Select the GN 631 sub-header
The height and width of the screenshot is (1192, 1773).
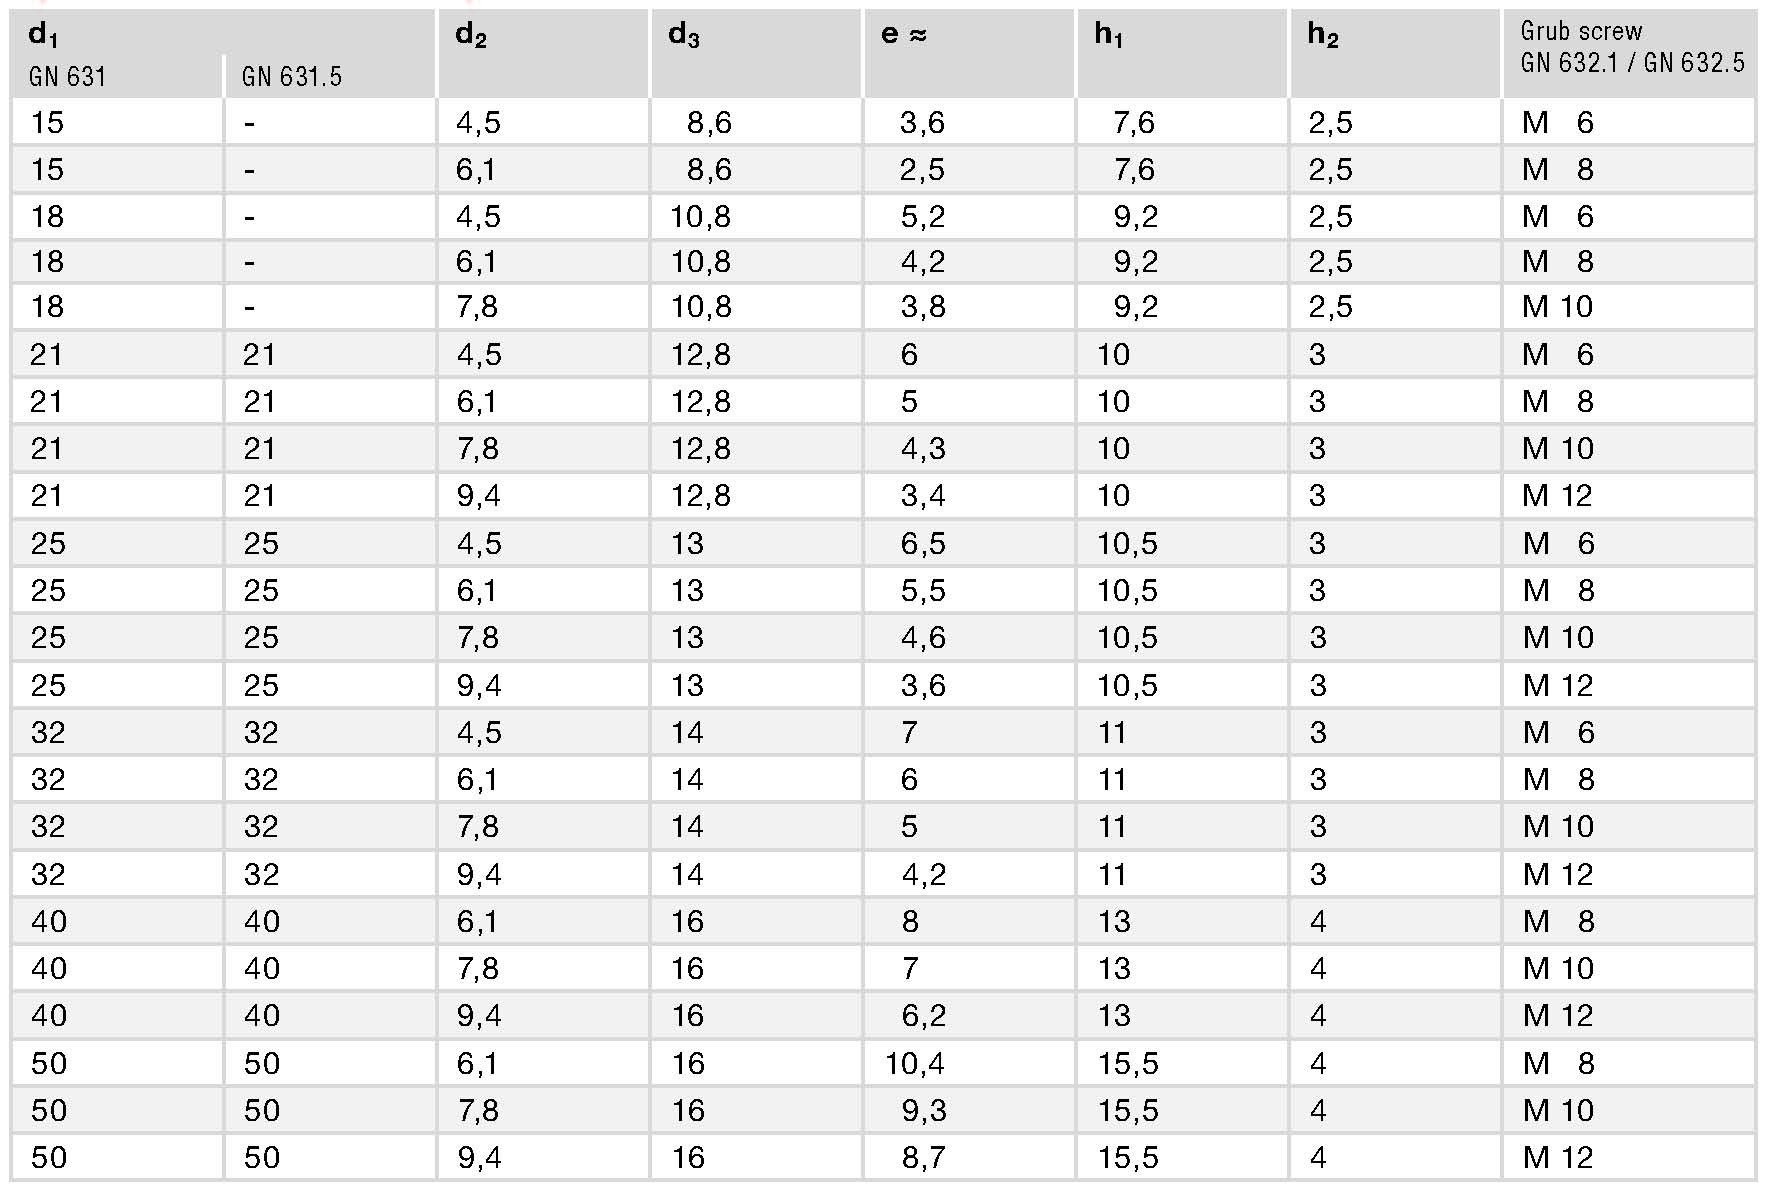pyautogui.click(x=68, y=77)
